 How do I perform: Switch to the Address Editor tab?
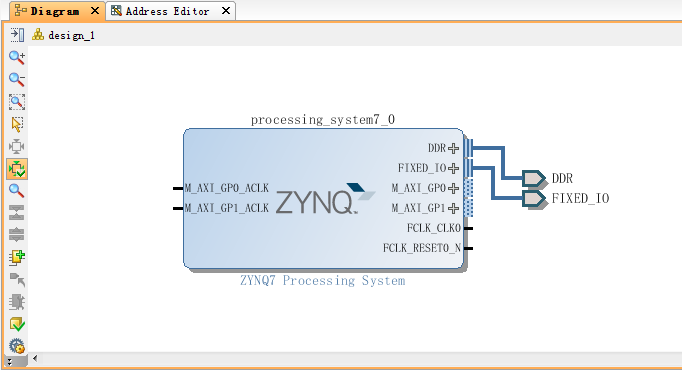[167, 11]
